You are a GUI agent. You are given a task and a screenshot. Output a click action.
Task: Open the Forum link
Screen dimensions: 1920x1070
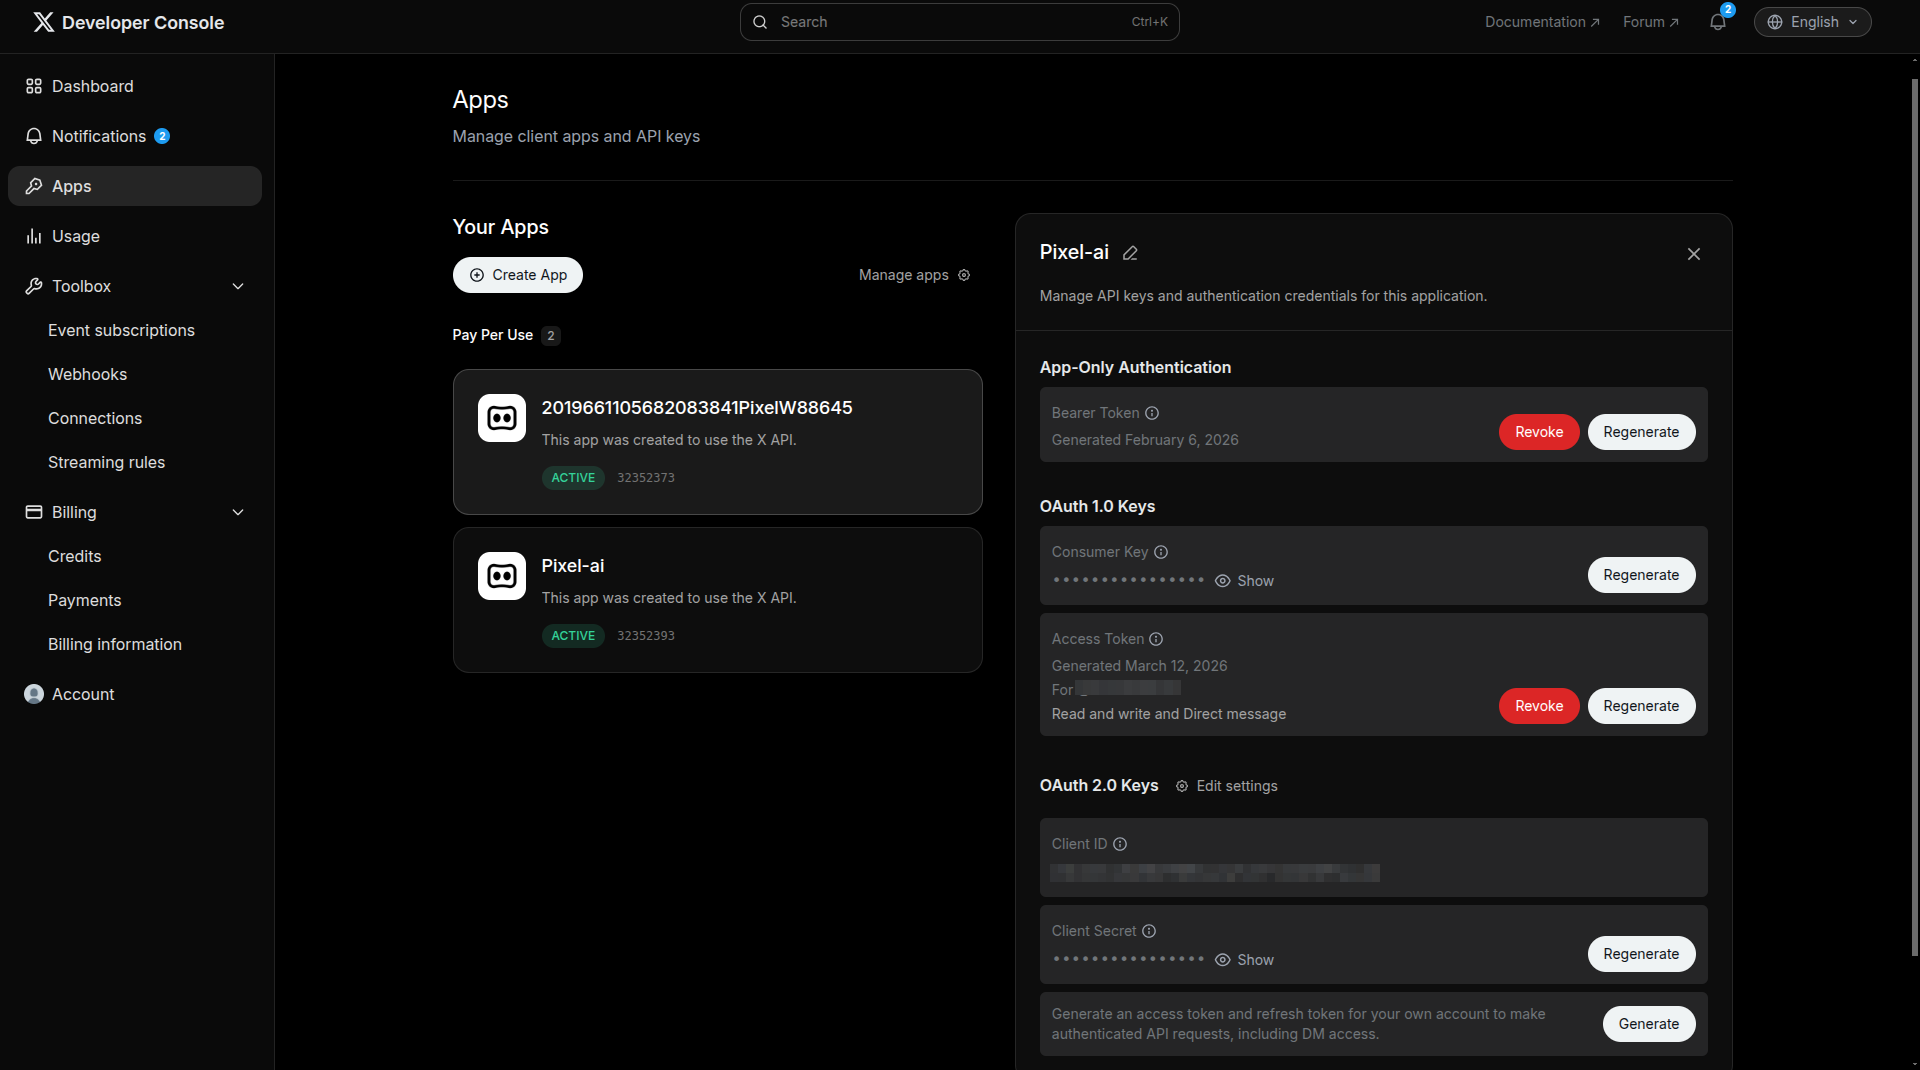1651,22
